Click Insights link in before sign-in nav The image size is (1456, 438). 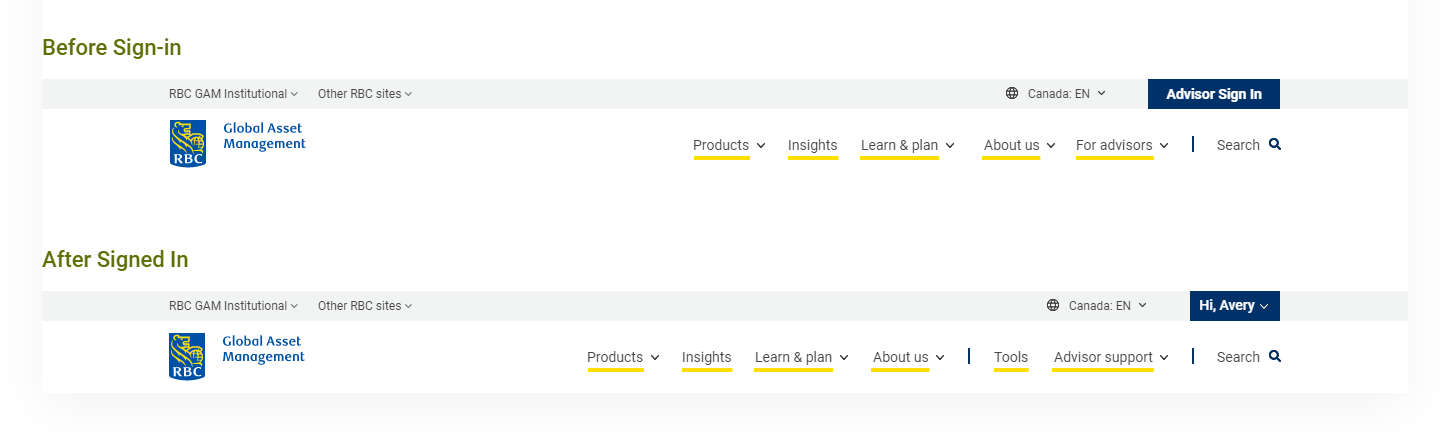point(813,146)
